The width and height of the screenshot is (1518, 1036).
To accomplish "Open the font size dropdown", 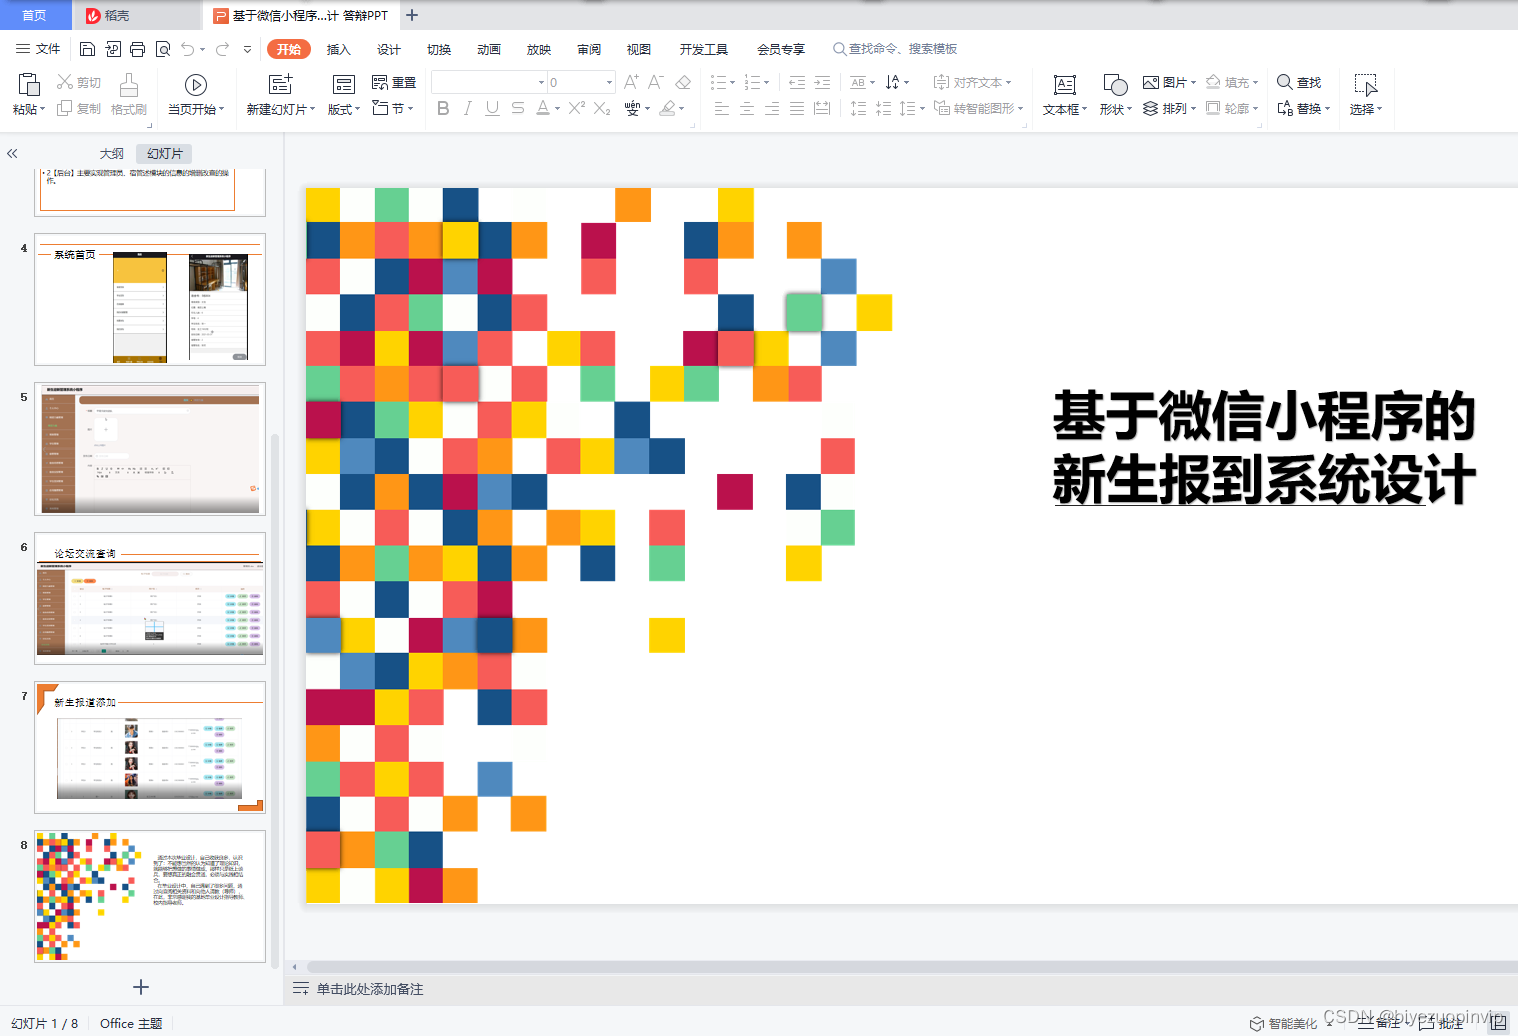I will pos(608,82).
